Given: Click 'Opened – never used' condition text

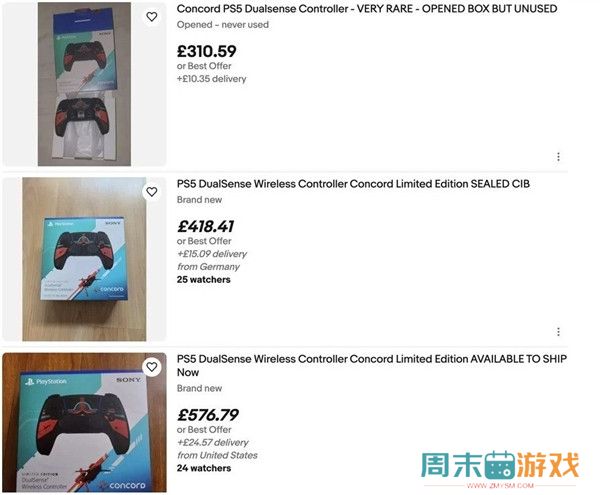Looking at the screenshot, I should [x=223, y=24].
